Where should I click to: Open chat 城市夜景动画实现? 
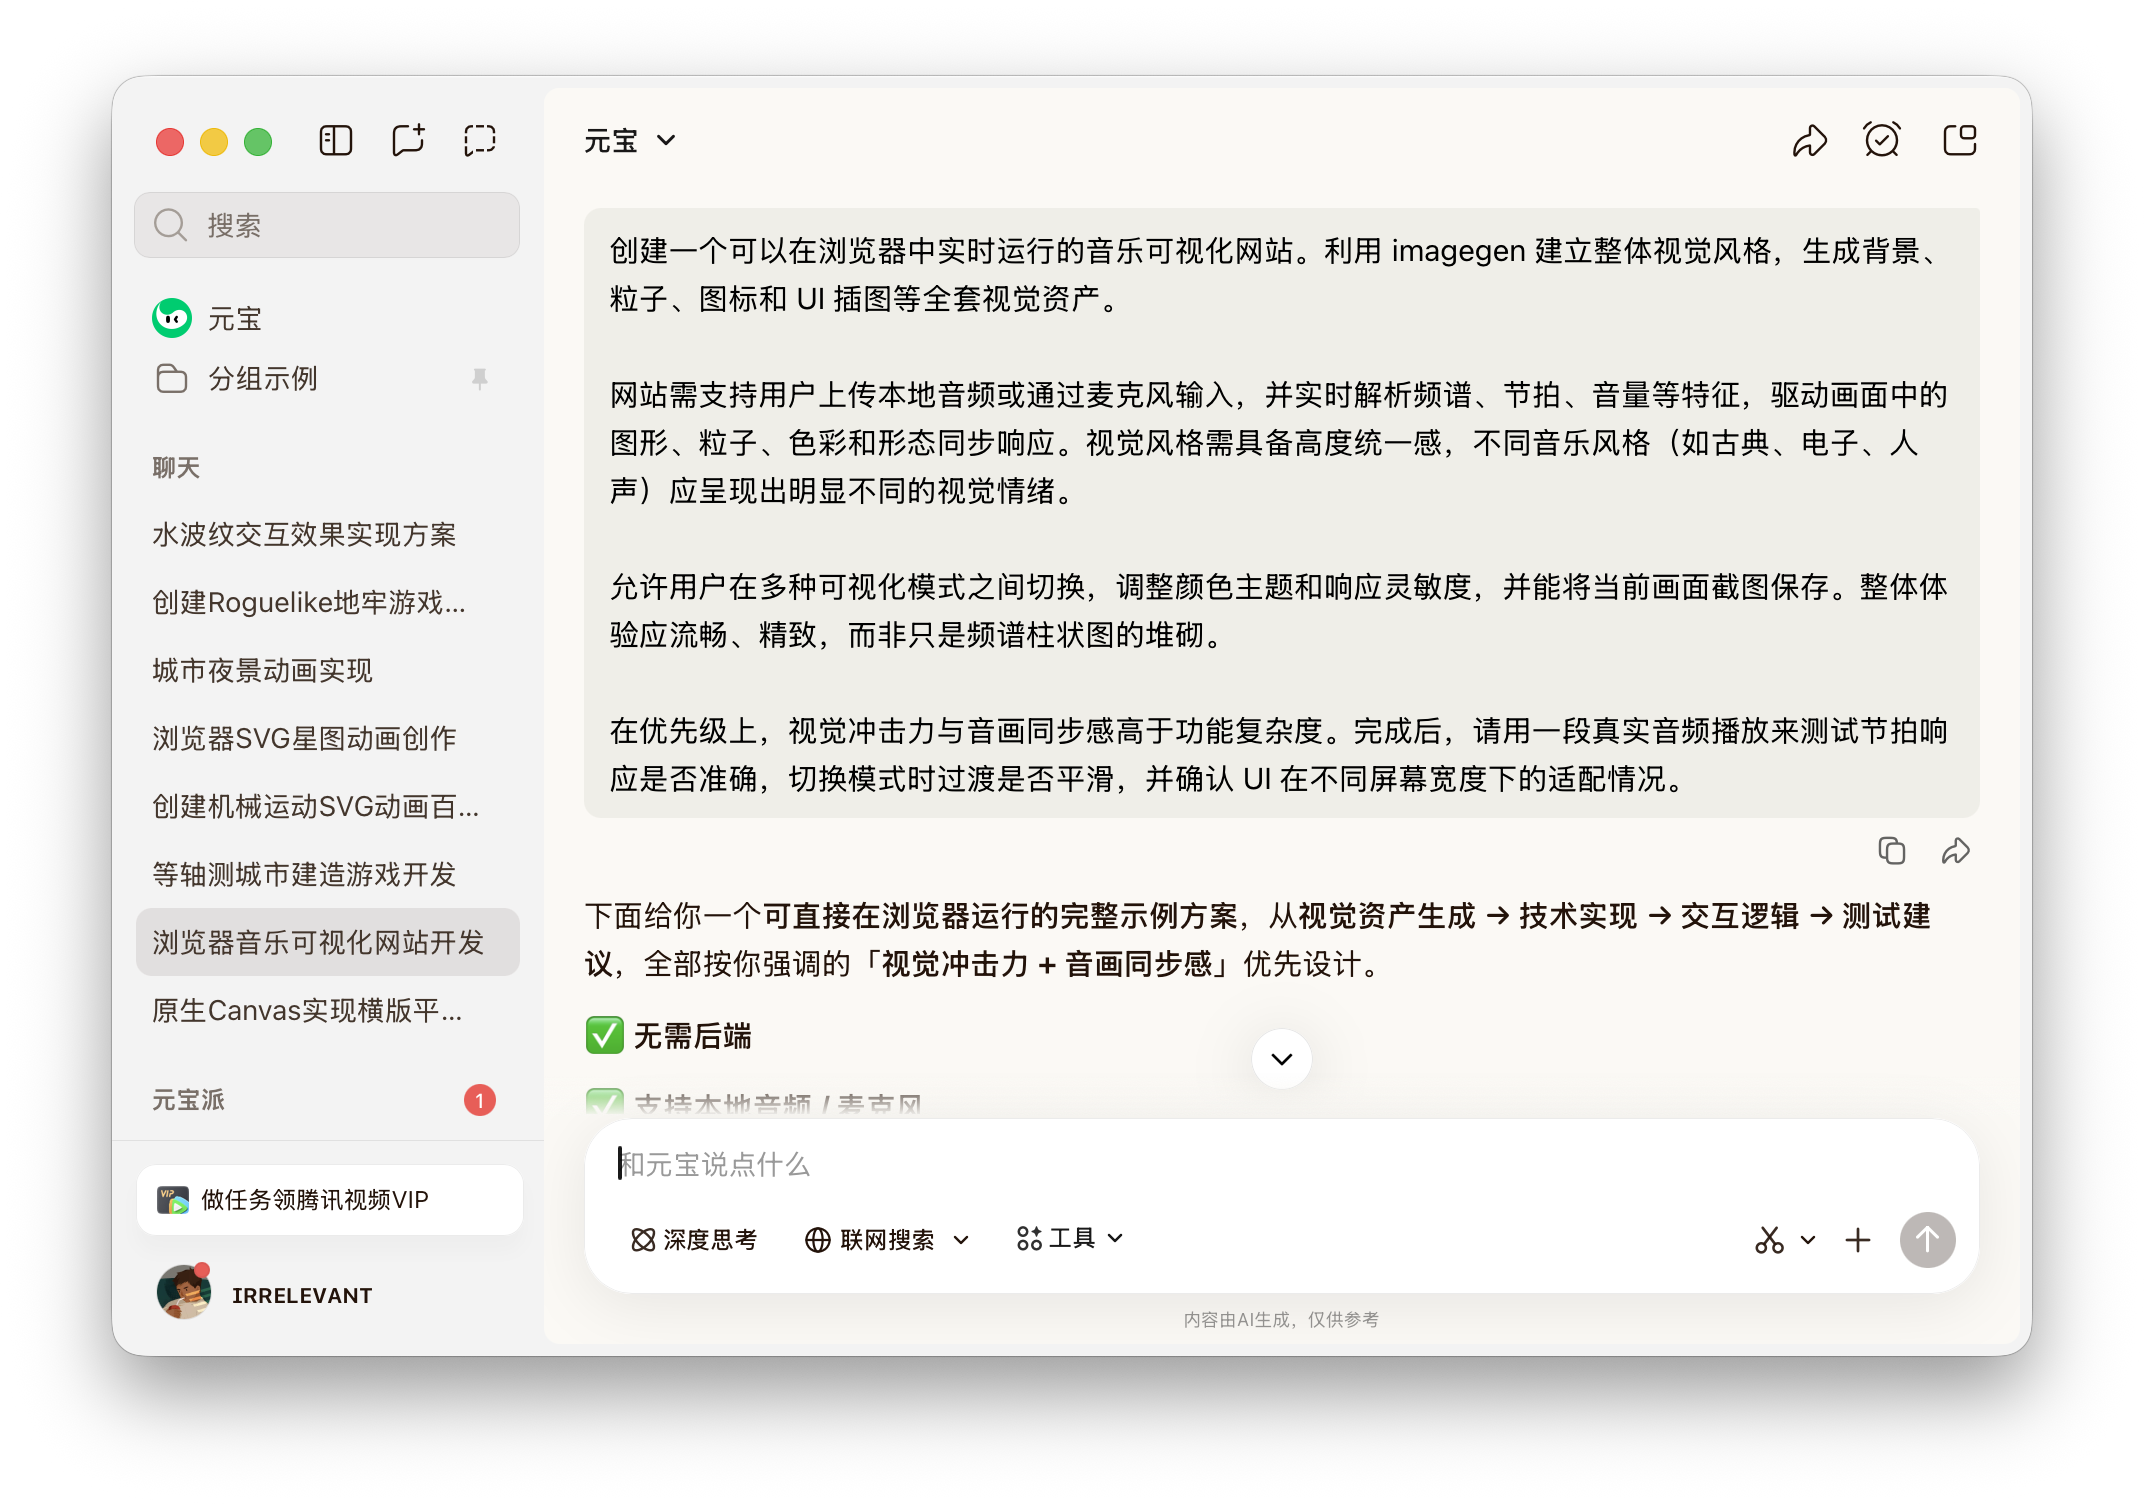coord(262,671)
